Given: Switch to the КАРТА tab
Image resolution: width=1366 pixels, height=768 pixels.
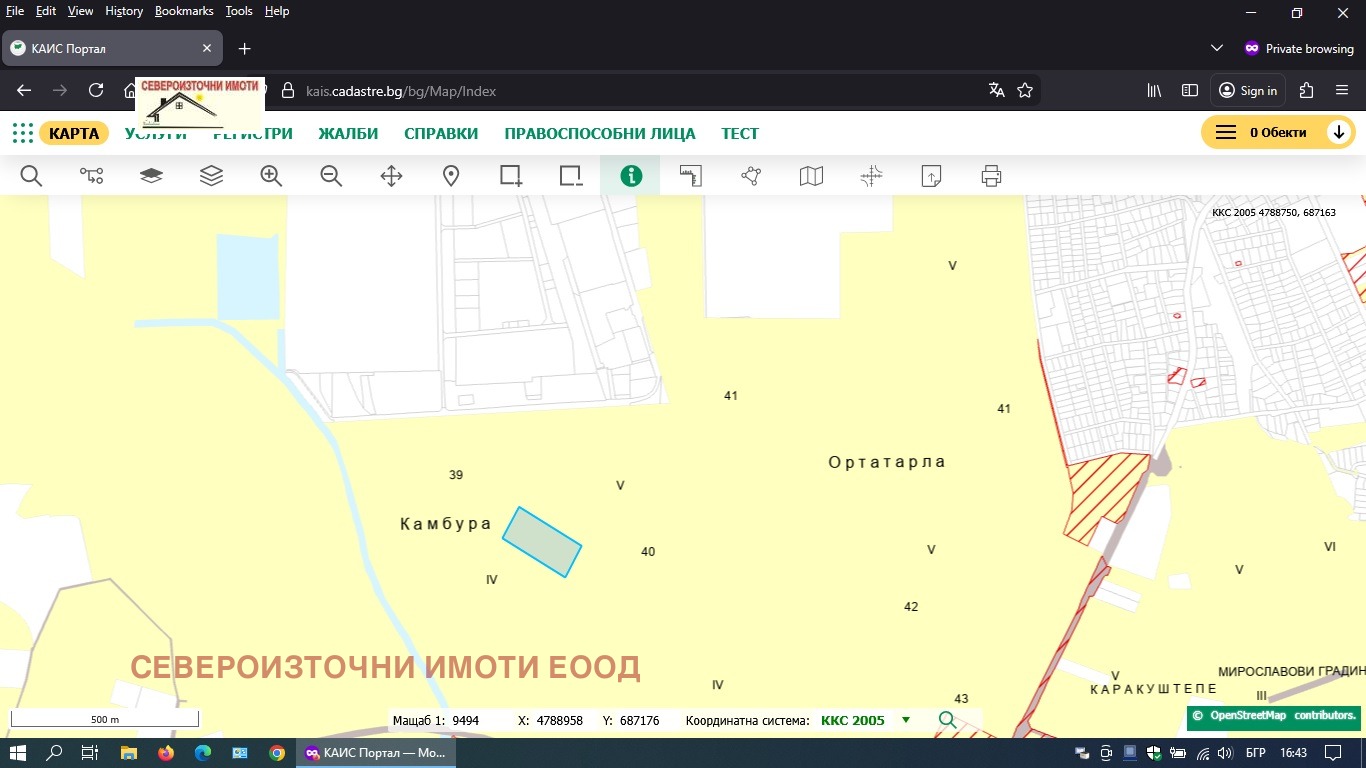Looking at the screenshot, I should click(75, 132).
